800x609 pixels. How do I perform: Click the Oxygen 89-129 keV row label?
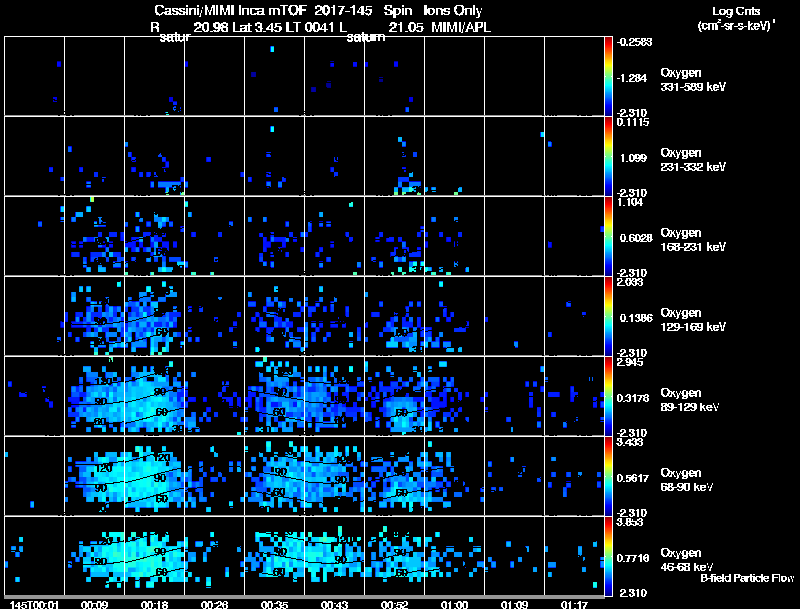689,399
